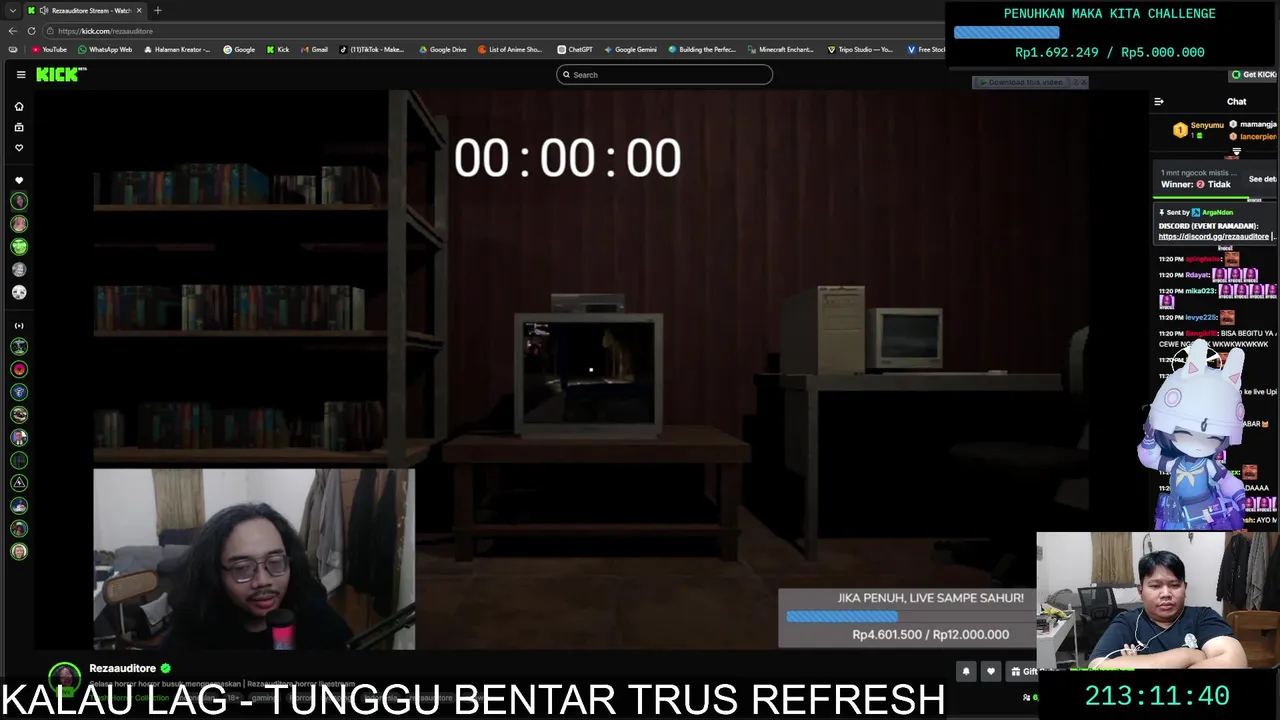Click ArgaNden username in pinned message
This screenshot has height=720, width=1280.
point(1218,213)
